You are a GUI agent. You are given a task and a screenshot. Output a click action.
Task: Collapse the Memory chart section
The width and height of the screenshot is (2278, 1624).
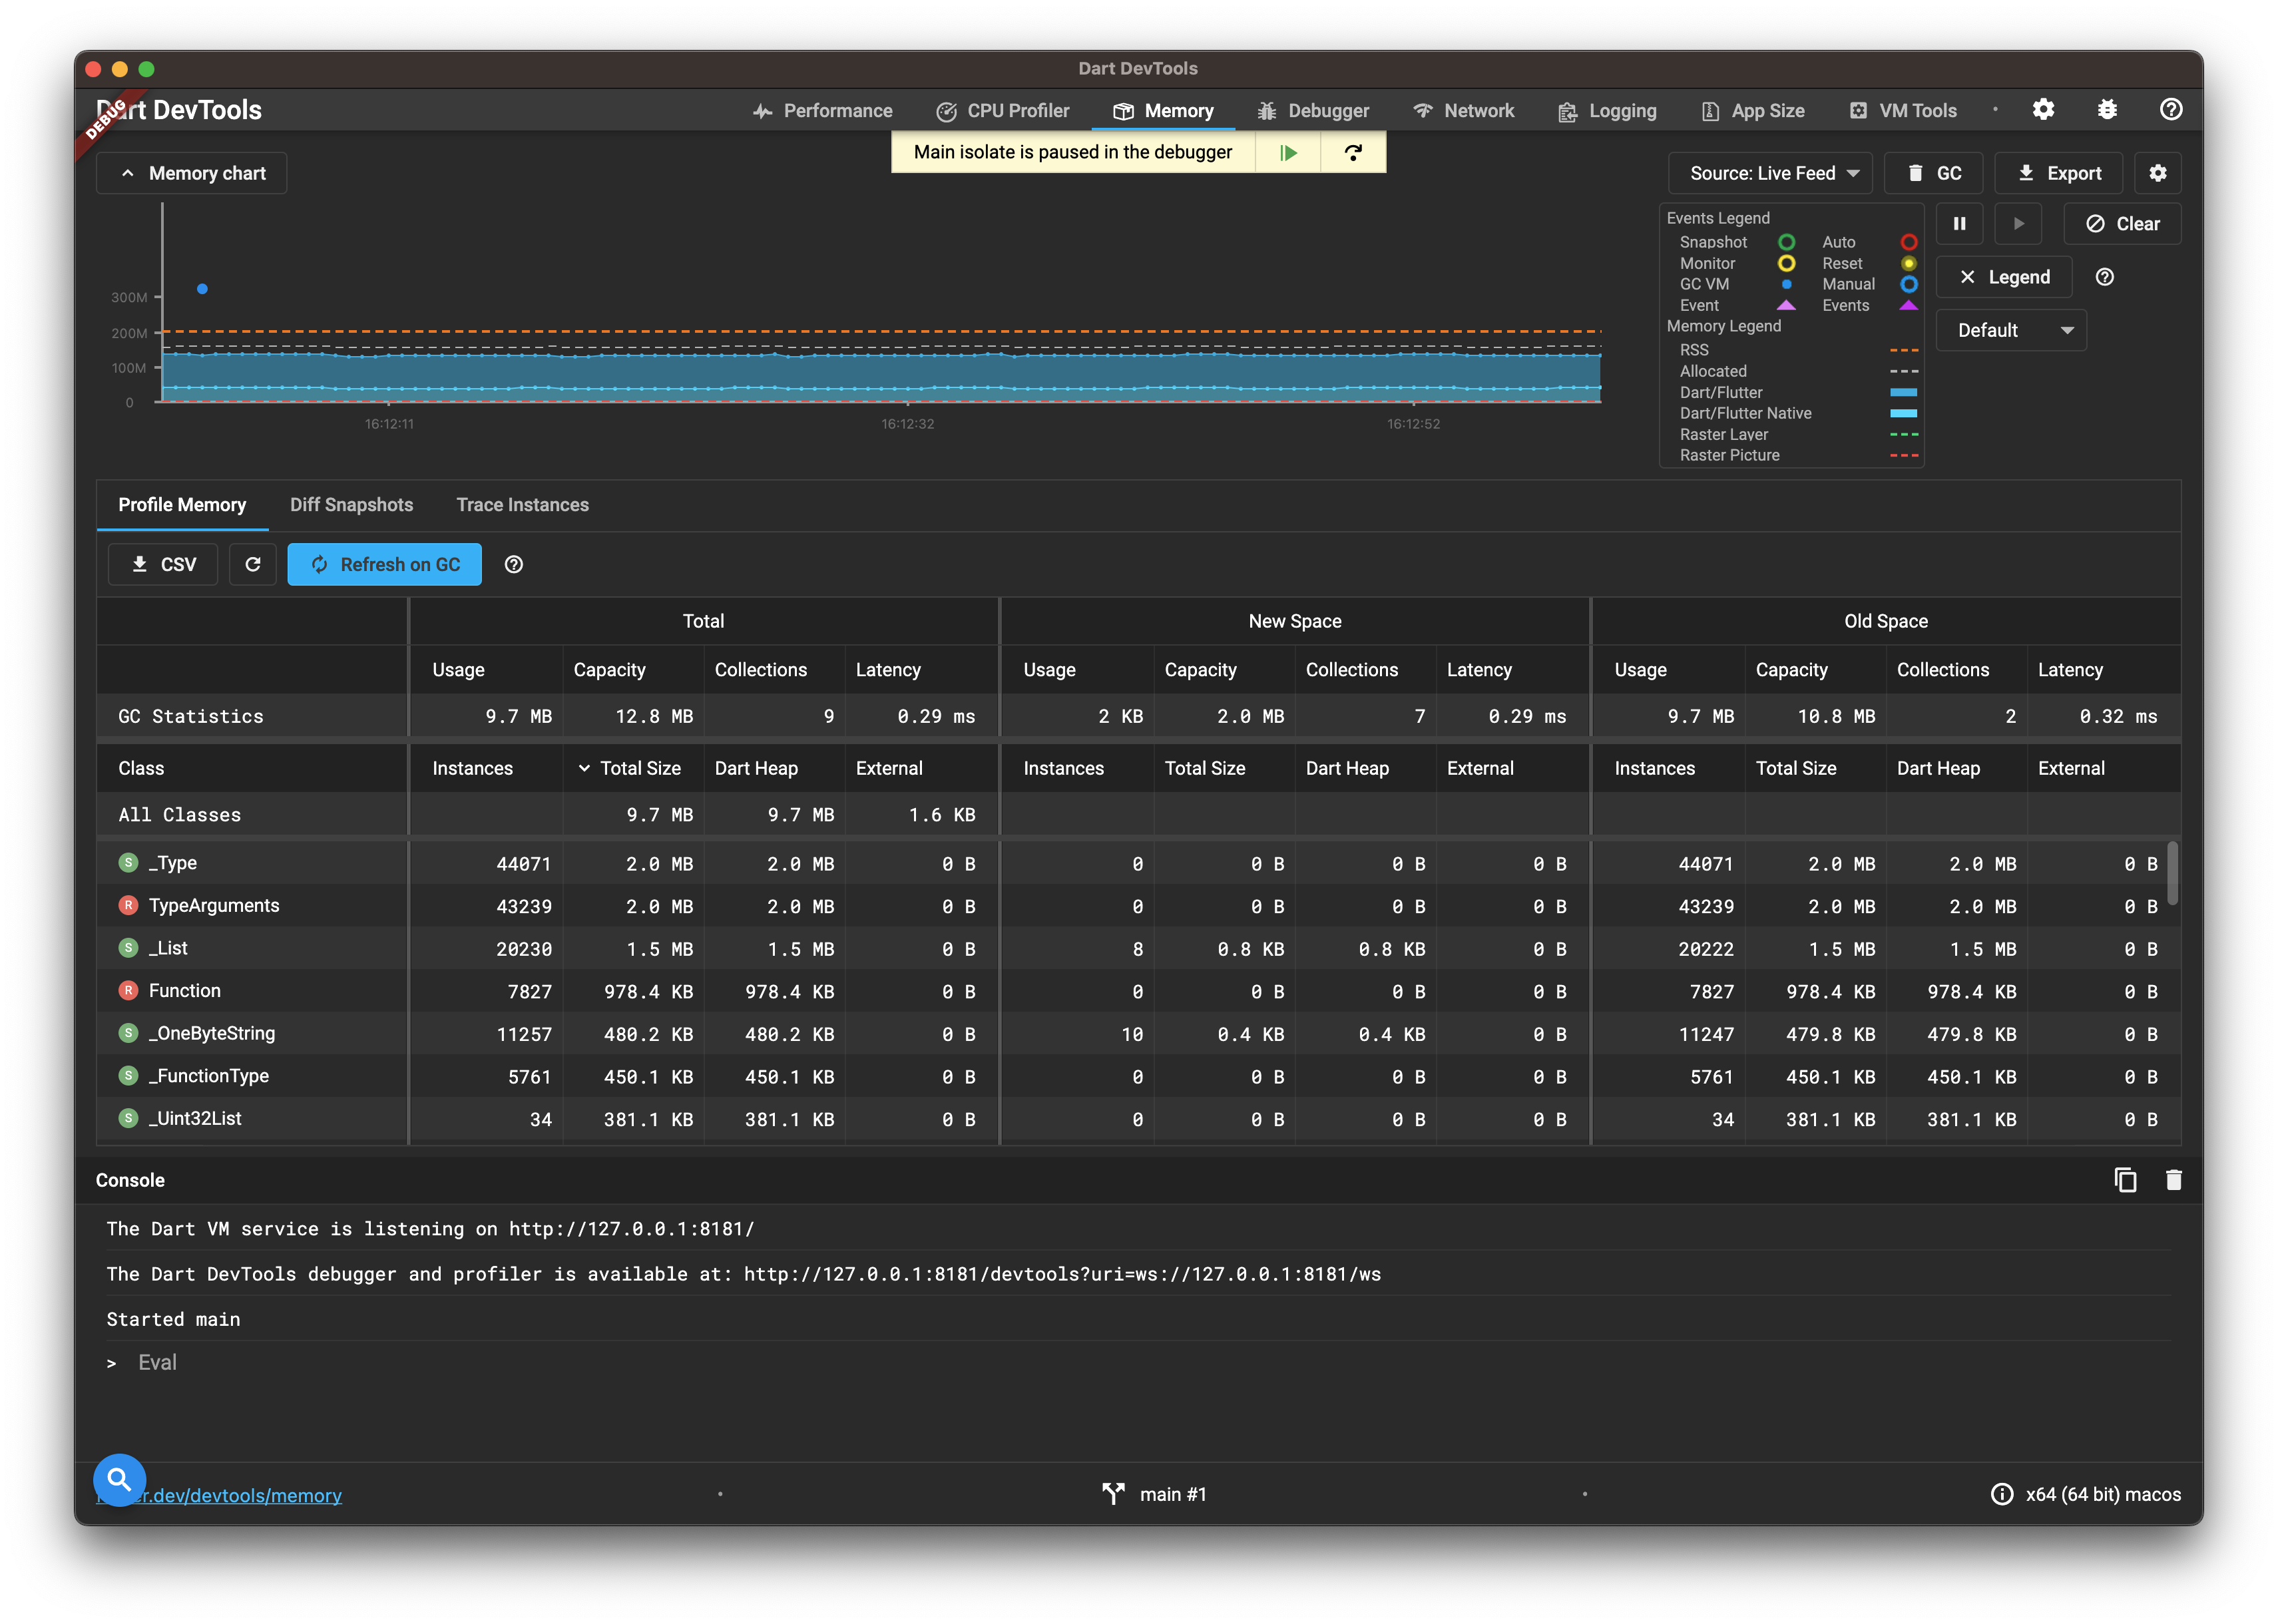(192, 173)
